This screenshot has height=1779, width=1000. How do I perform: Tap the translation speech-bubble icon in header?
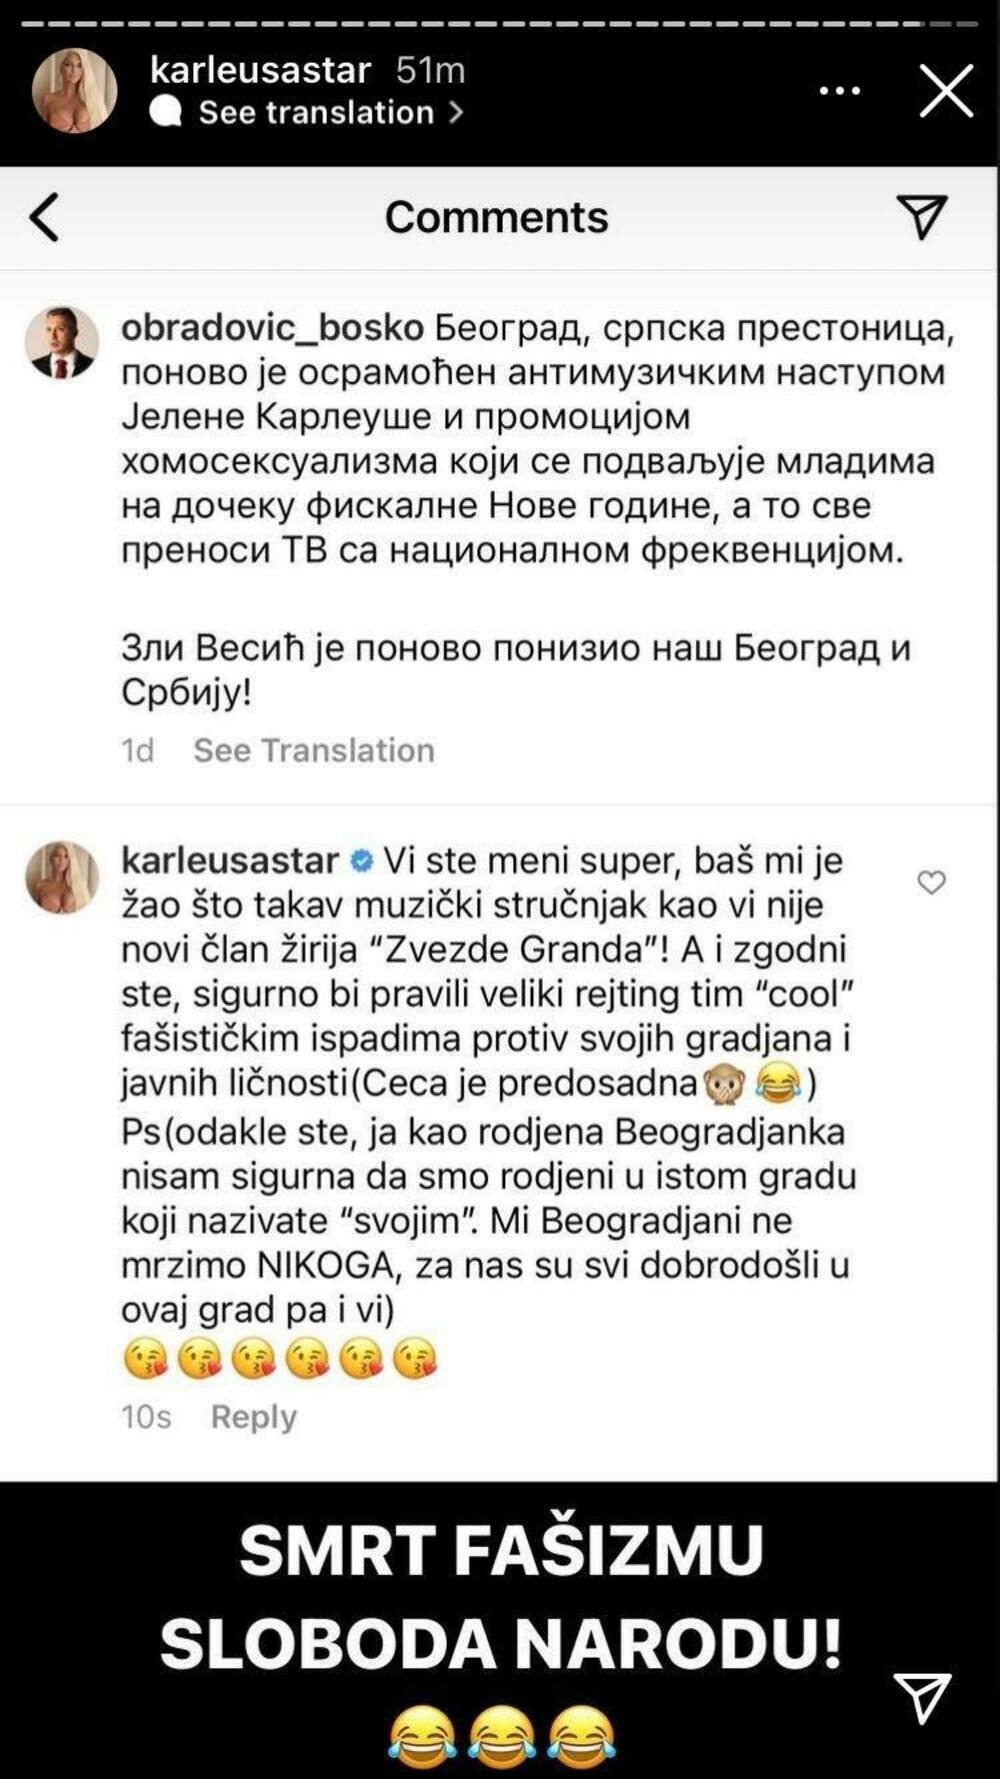[x=166, y=112]
